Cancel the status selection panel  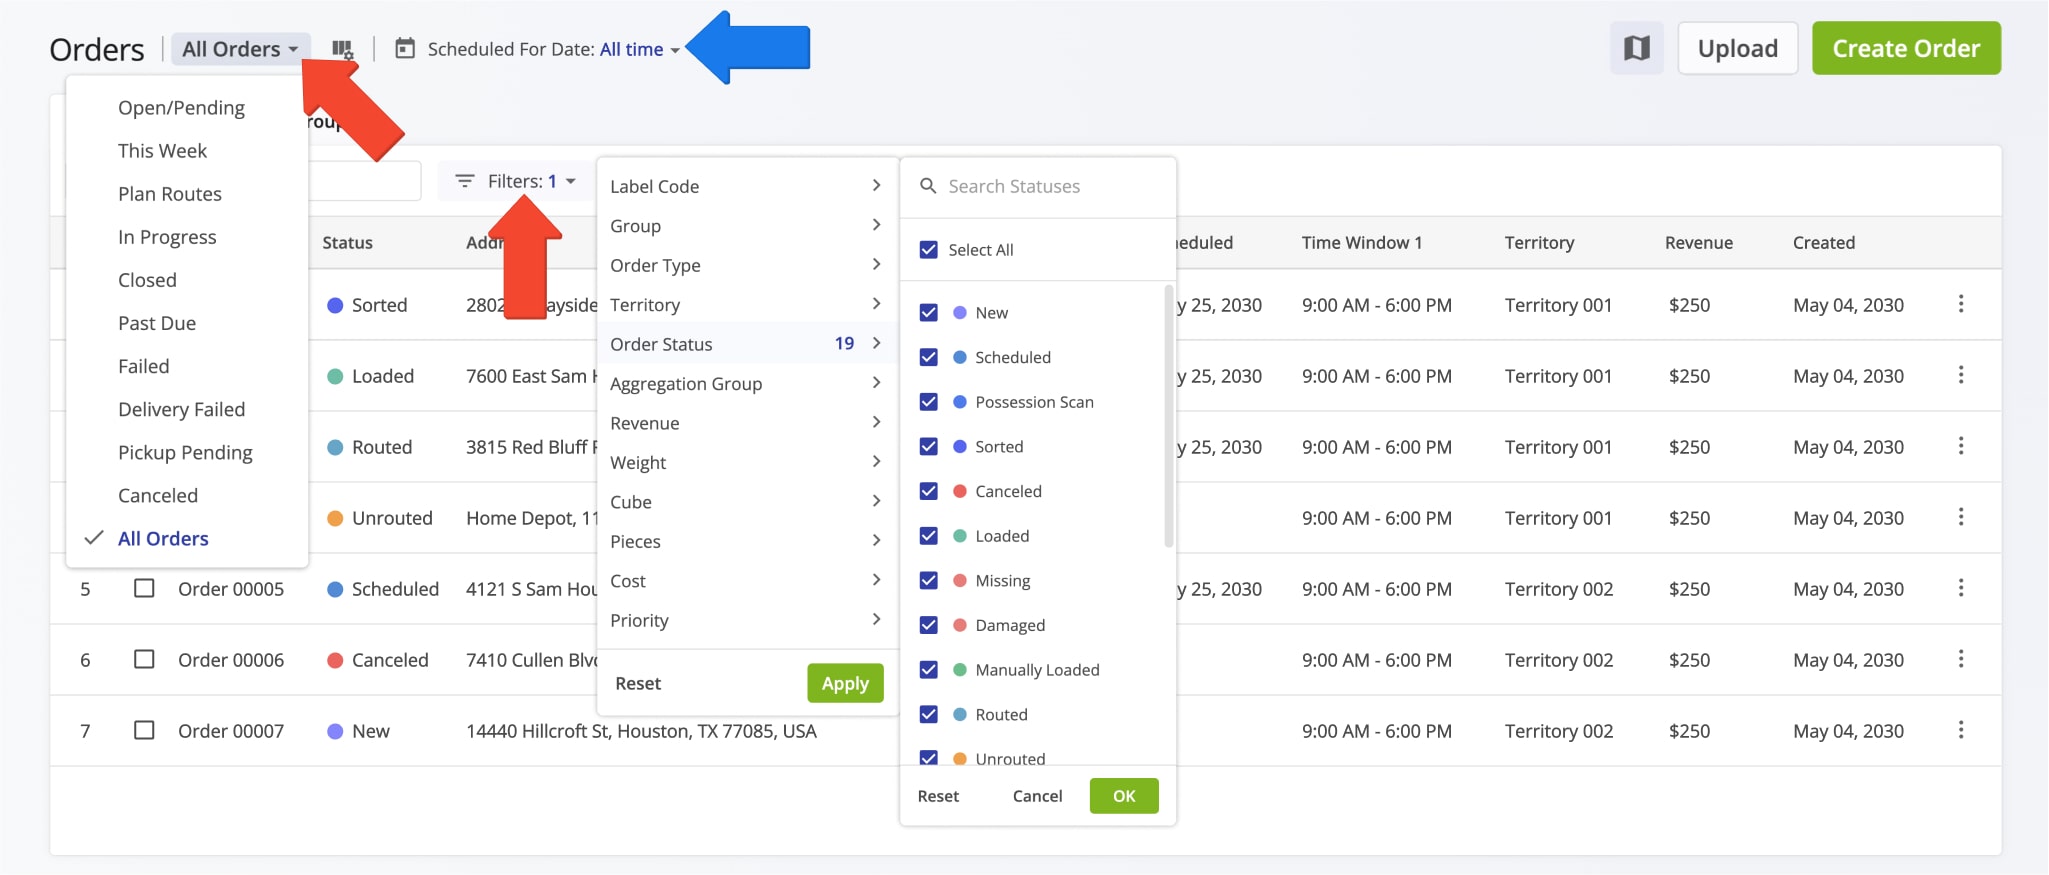(x=1037, y=796)
